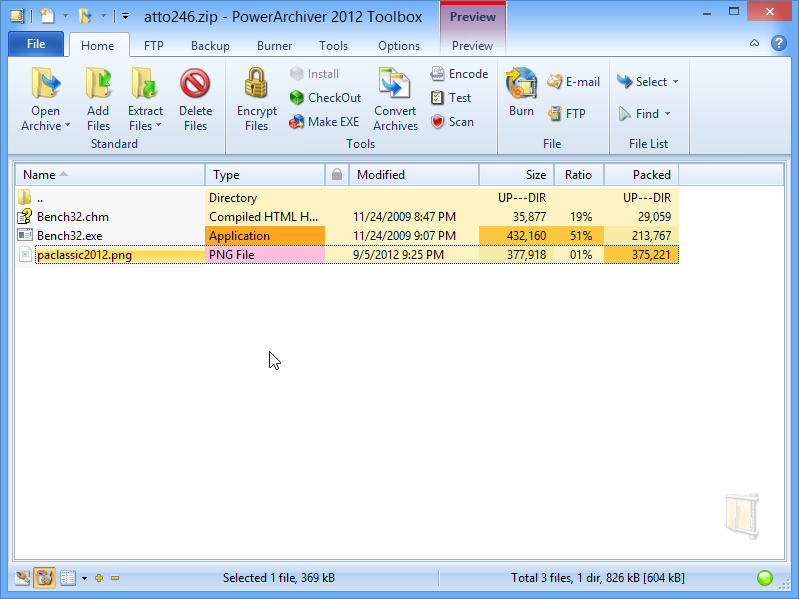Click the 11/24/2009 8:47 PM modified cell
The width and height of the screenshot is (799, 599).
coord(404,216)
